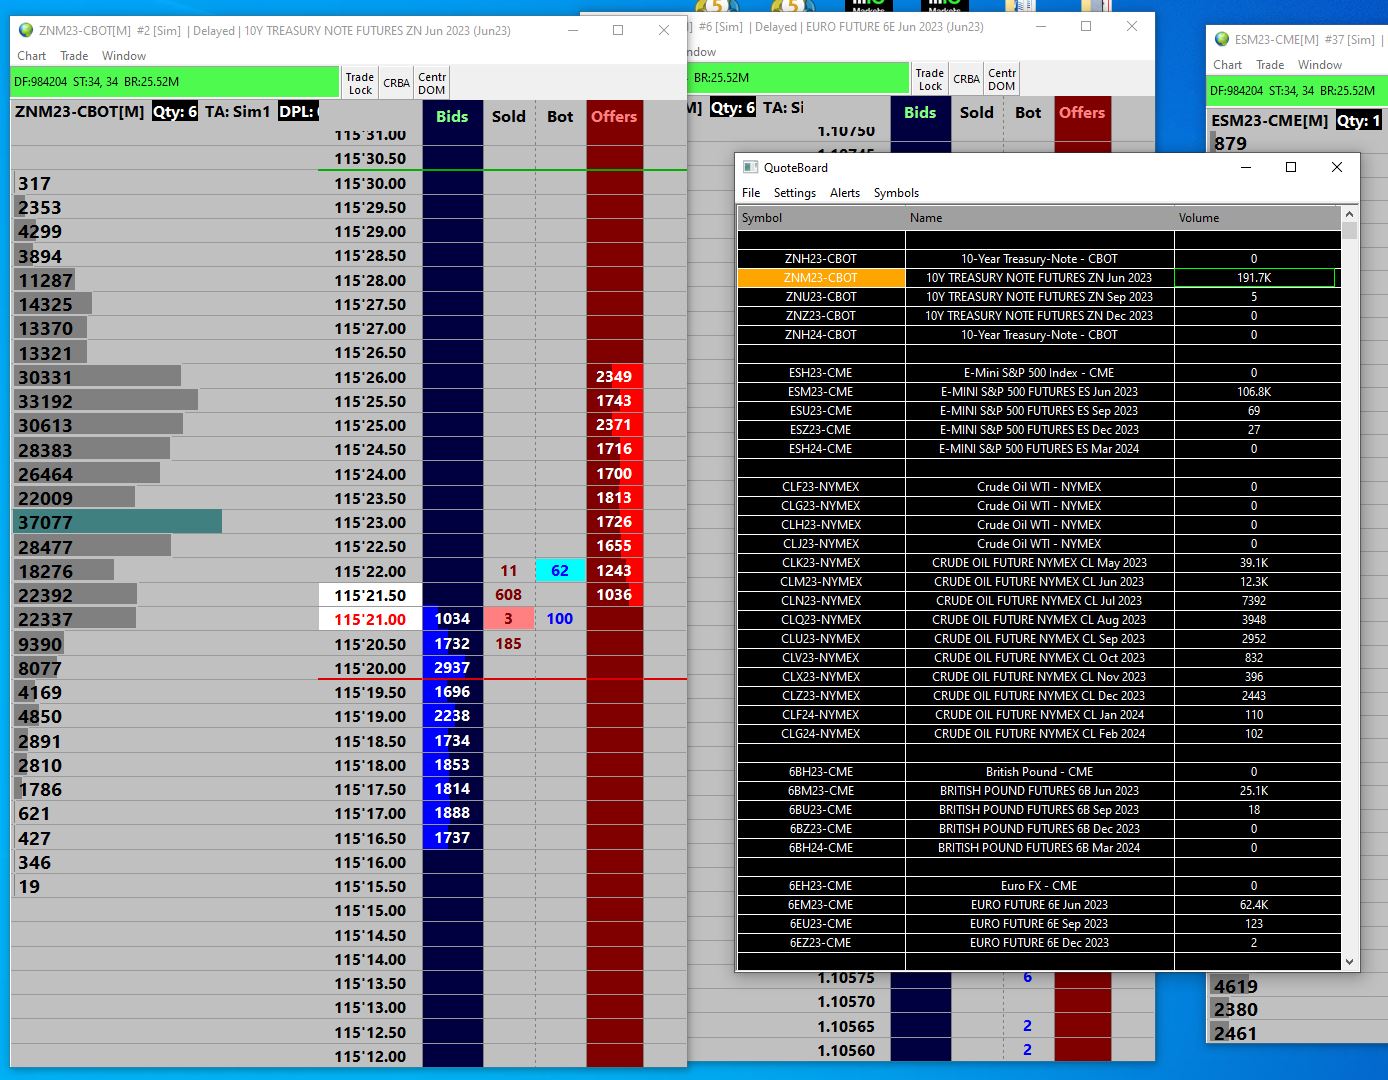Sort QuoteBoard by the Name column header
This screenshot has width=1388, height=1080.
click(x=1040, y=218)
